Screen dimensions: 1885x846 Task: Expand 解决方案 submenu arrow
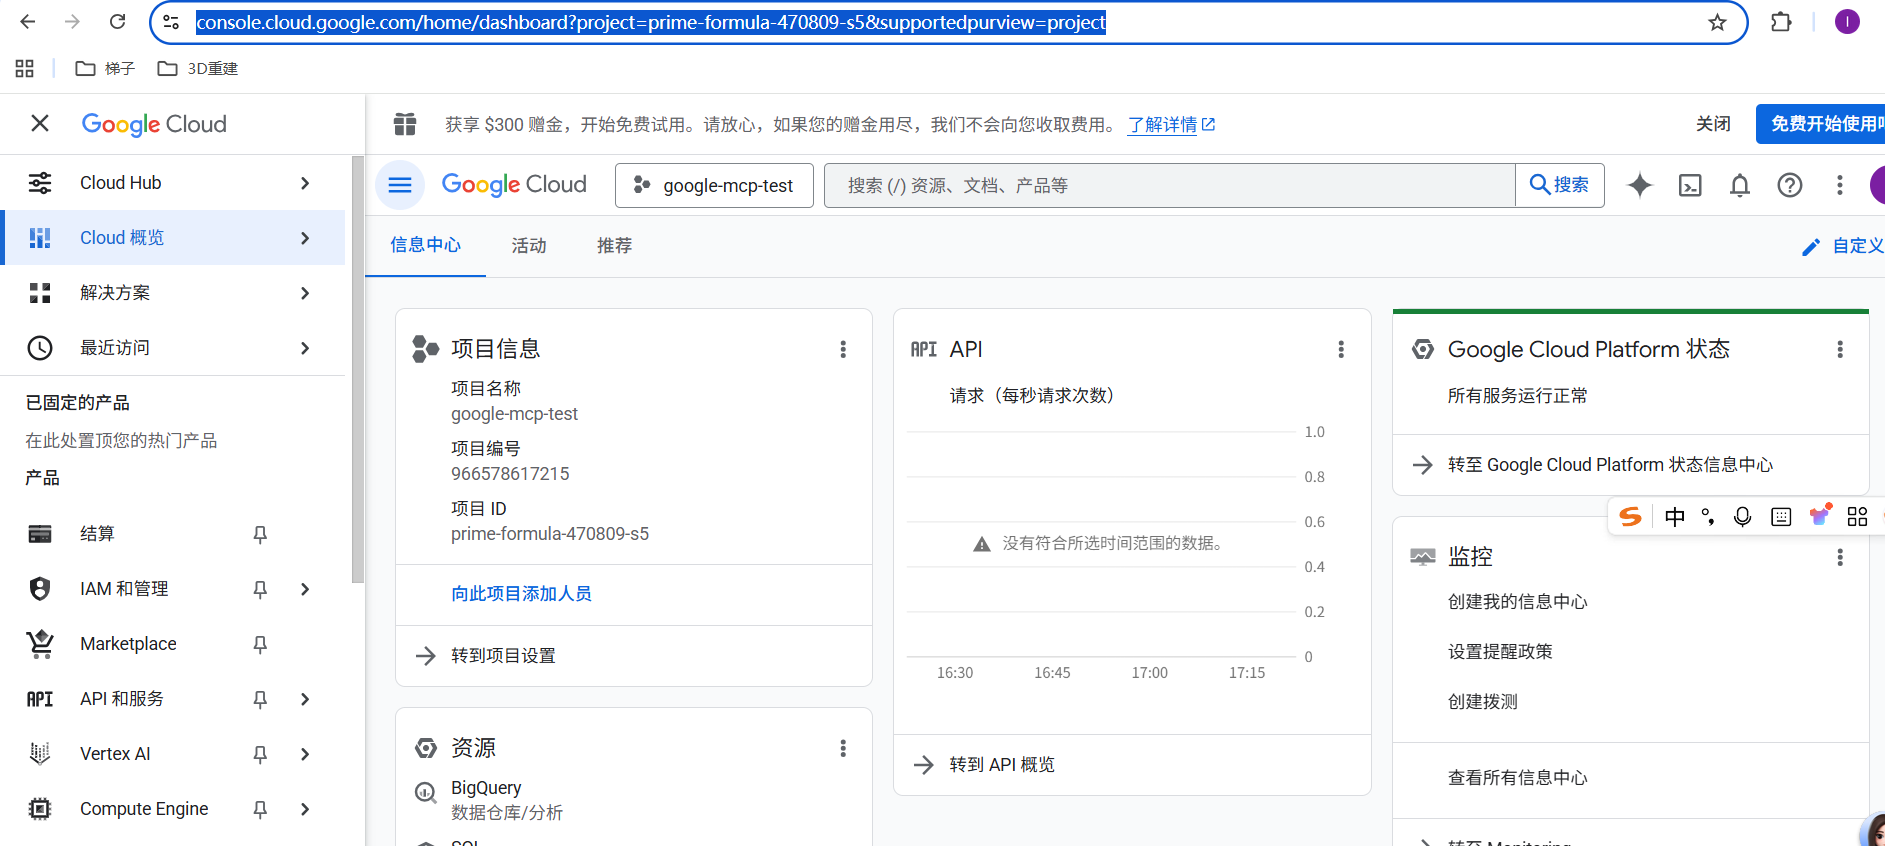click(x=305, y=293)
